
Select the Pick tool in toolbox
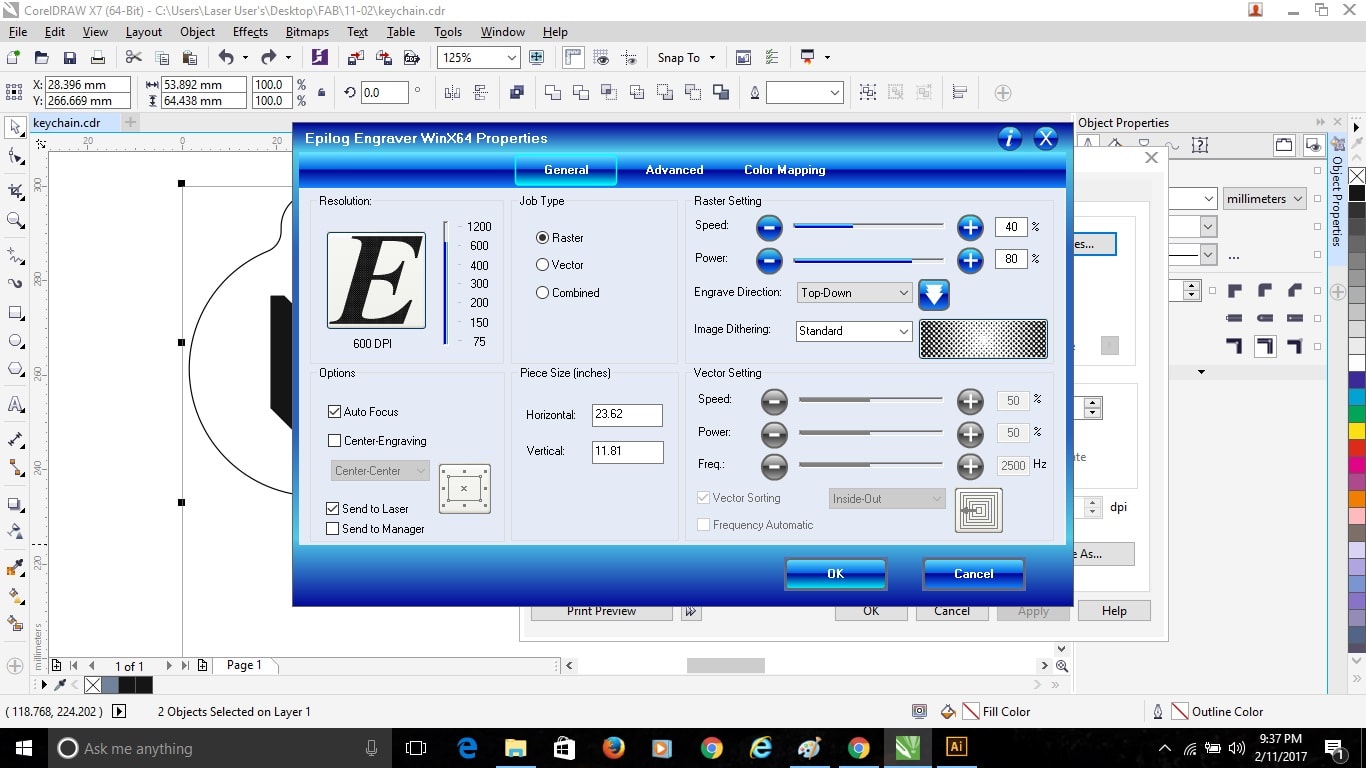[x=15, y=127]
